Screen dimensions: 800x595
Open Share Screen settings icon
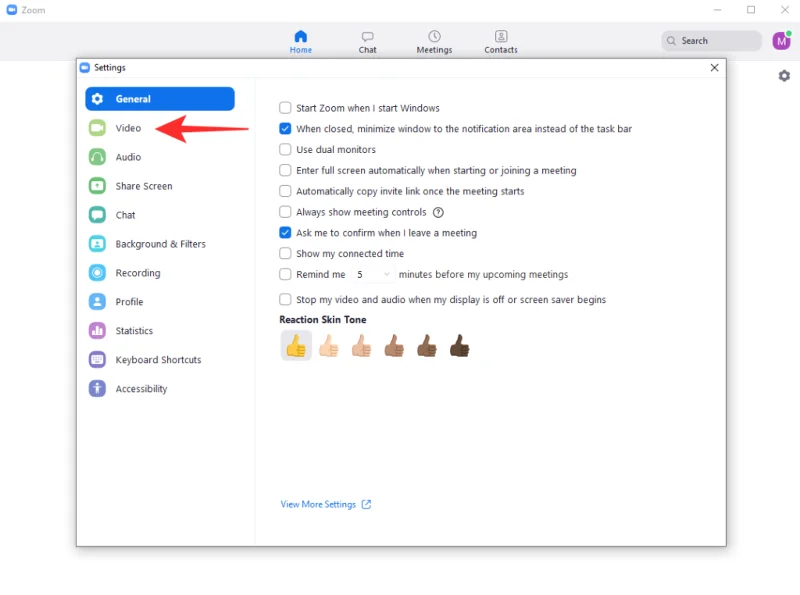pyautogui.click(x=97, y=186)
